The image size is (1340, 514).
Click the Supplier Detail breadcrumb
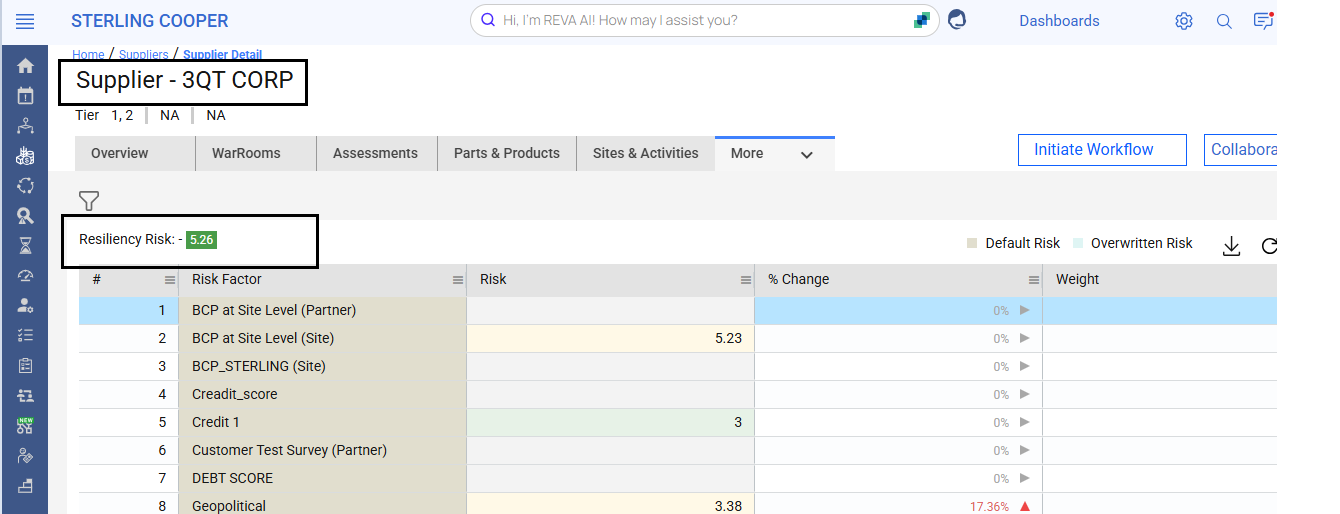[222, 55]
